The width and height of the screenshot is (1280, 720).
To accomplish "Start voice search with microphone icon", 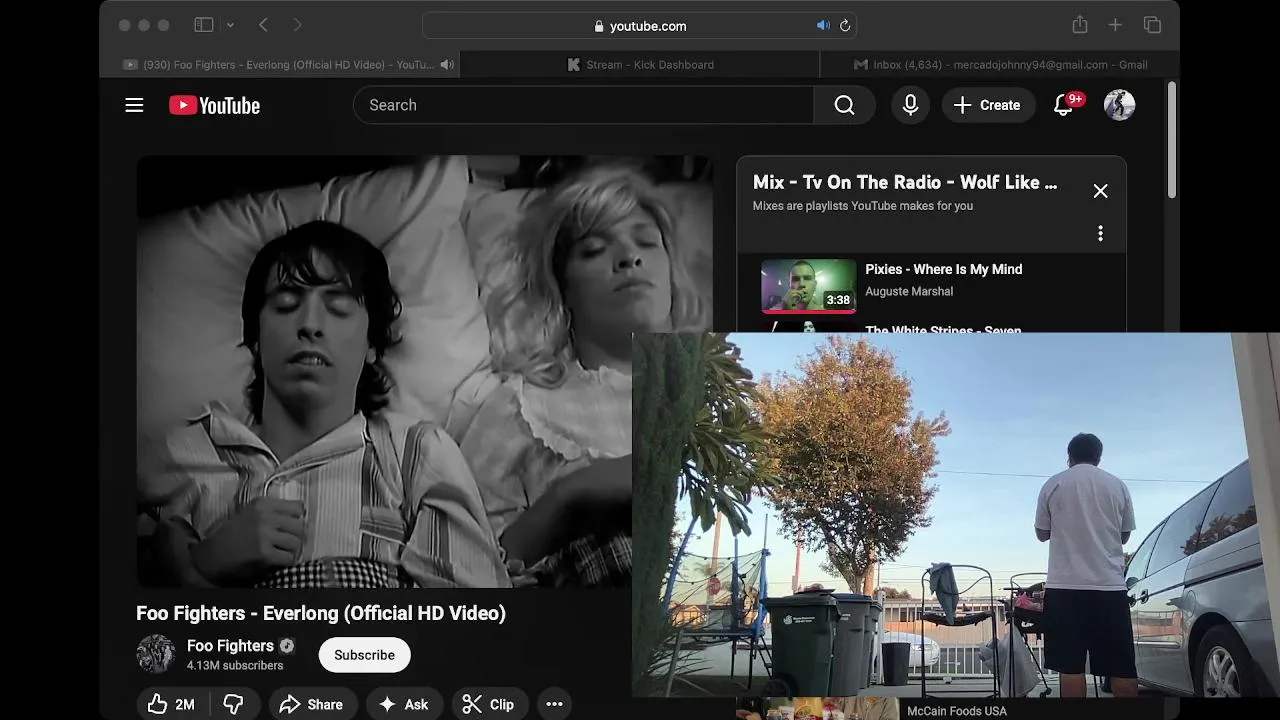I will coord(910,105).
